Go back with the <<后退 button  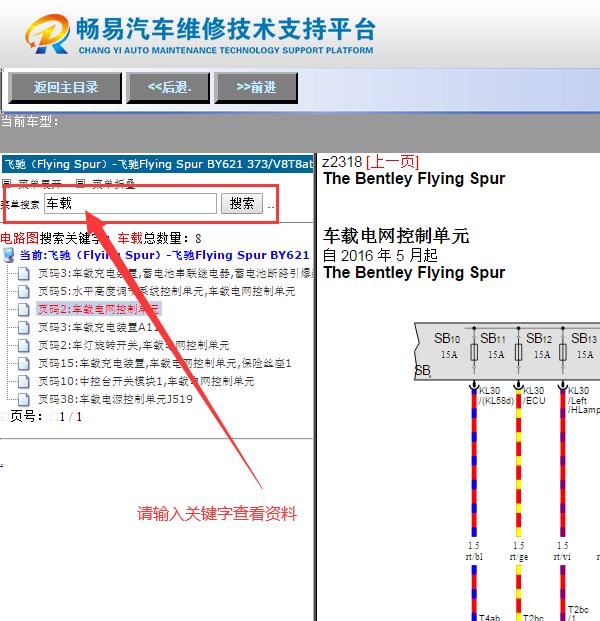(168, 88)
